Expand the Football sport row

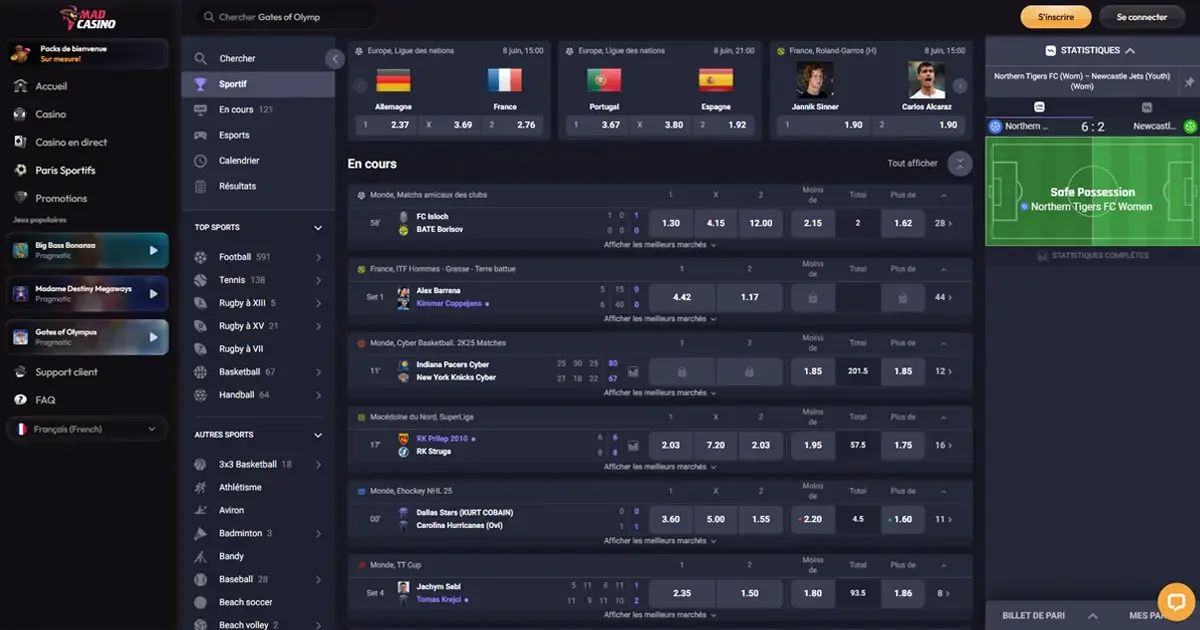point(319,257)
